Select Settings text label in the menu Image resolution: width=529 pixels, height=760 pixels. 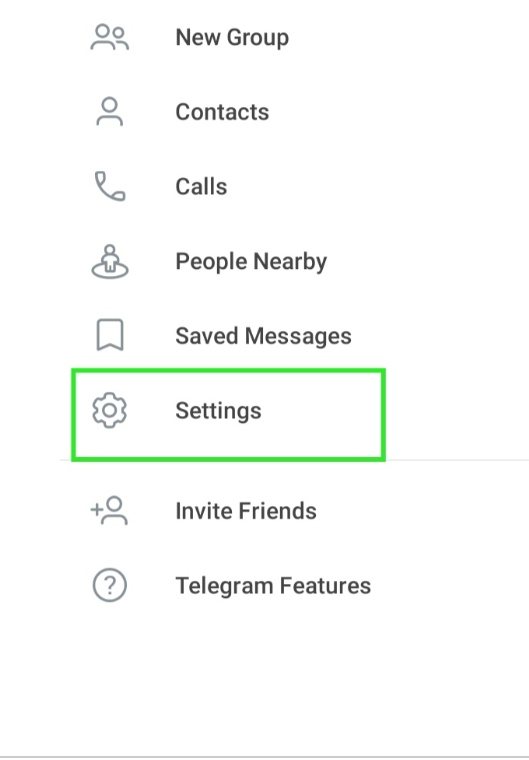[218, 411]
